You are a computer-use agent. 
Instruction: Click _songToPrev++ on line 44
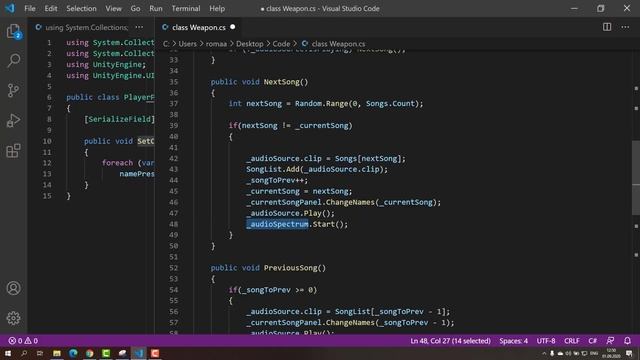[x=277, y=180]
